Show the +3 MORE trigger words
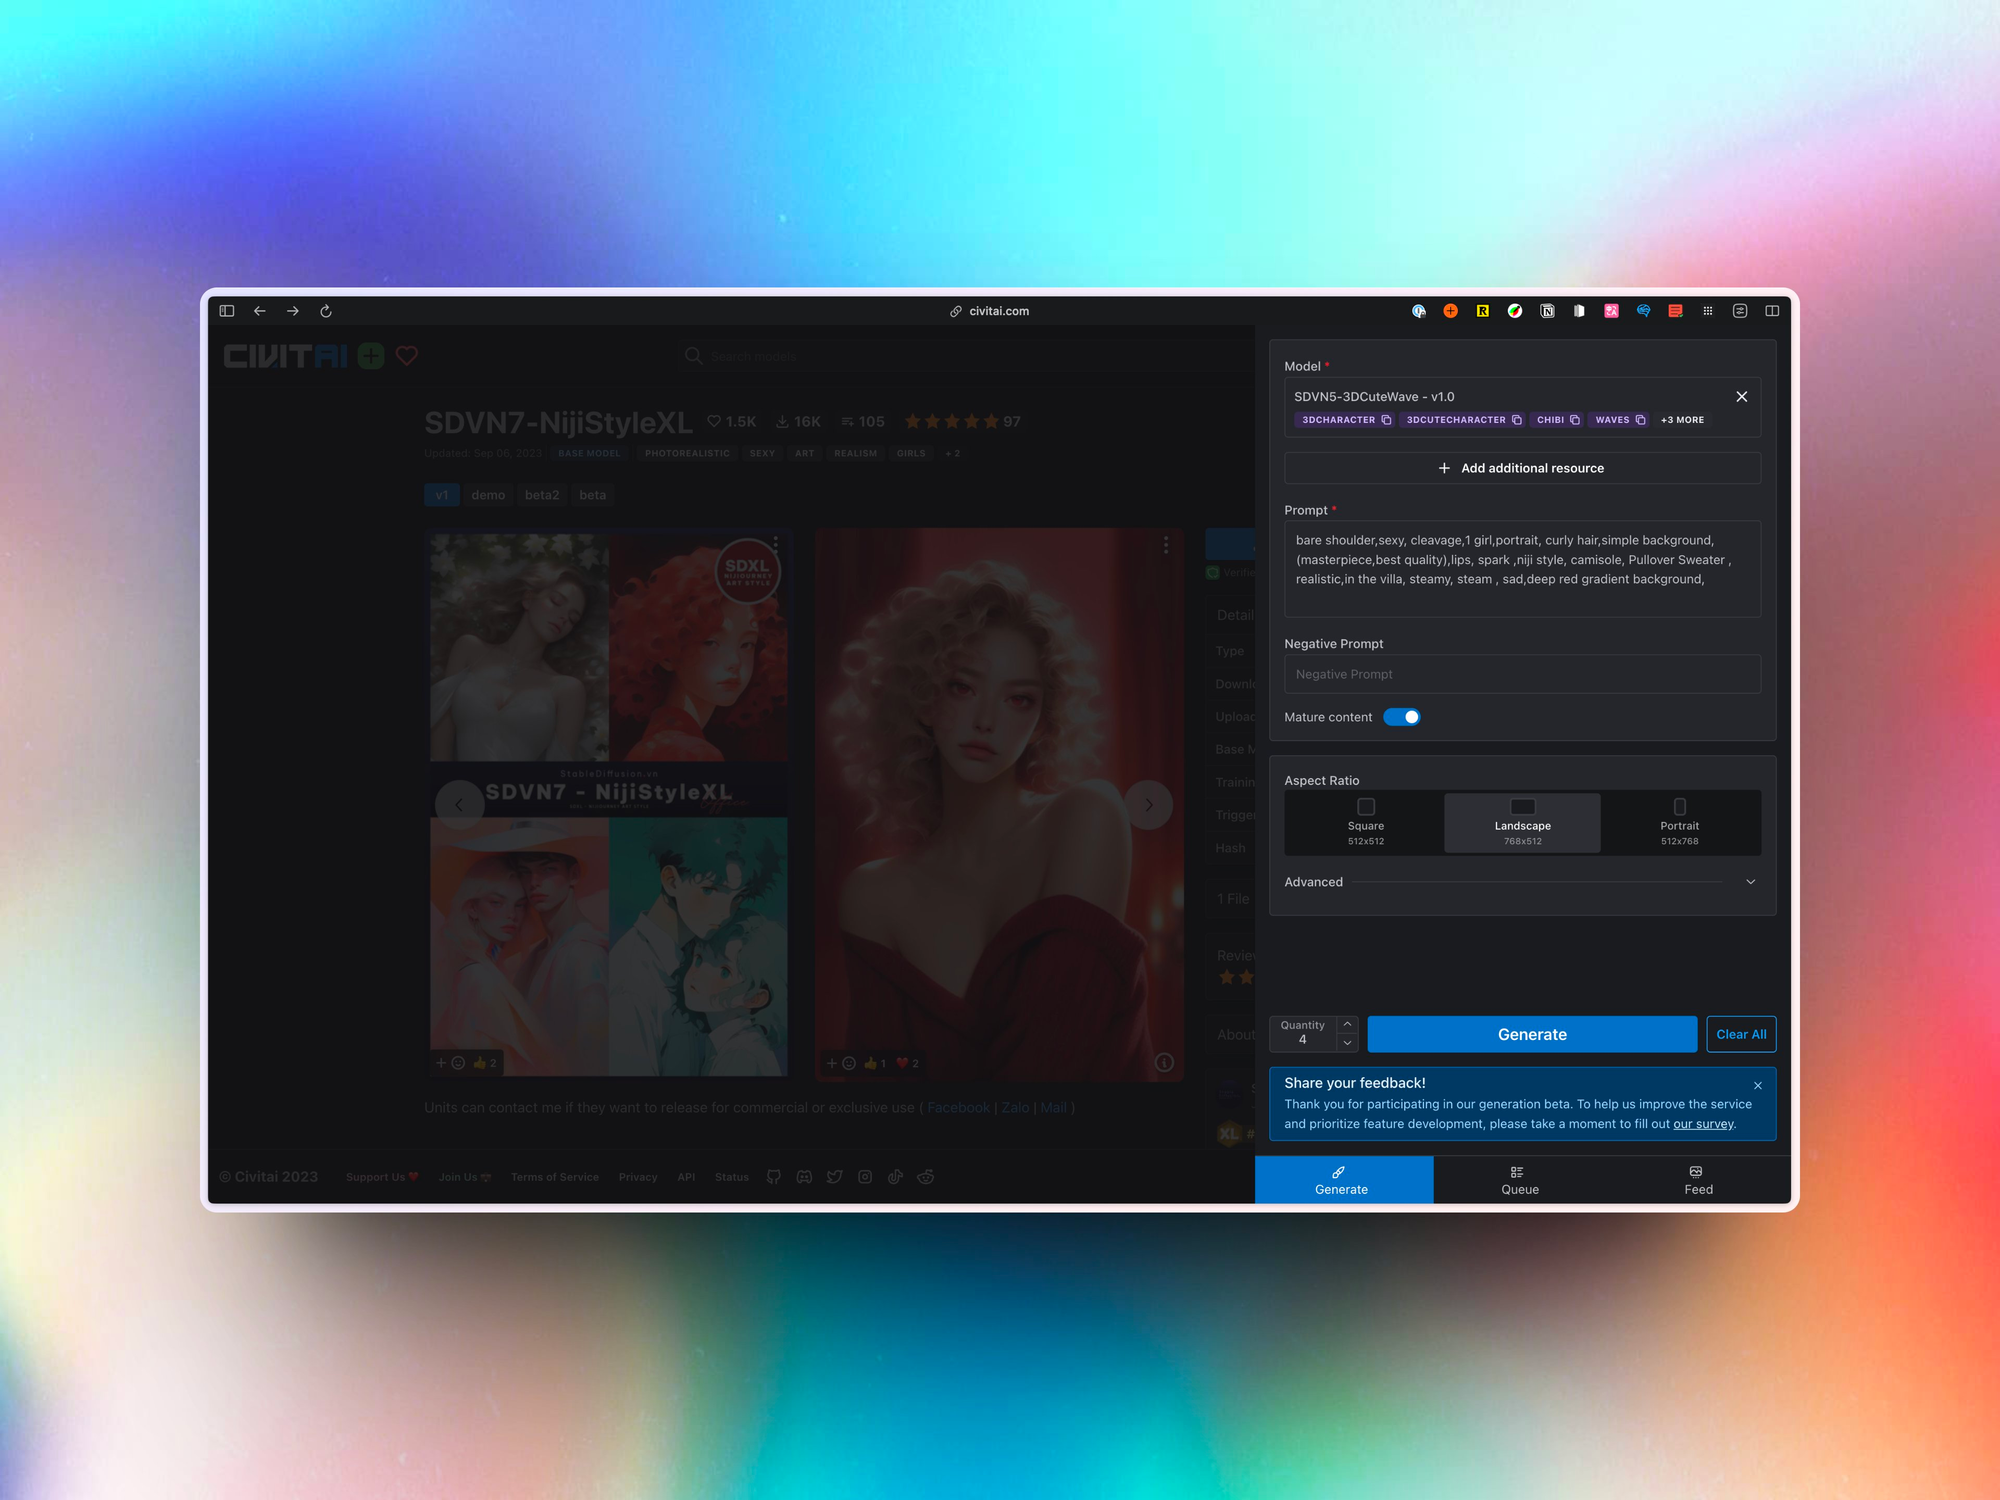Image resolution: width=2000 pixels, height=1500 pixels. (1682, 420)
